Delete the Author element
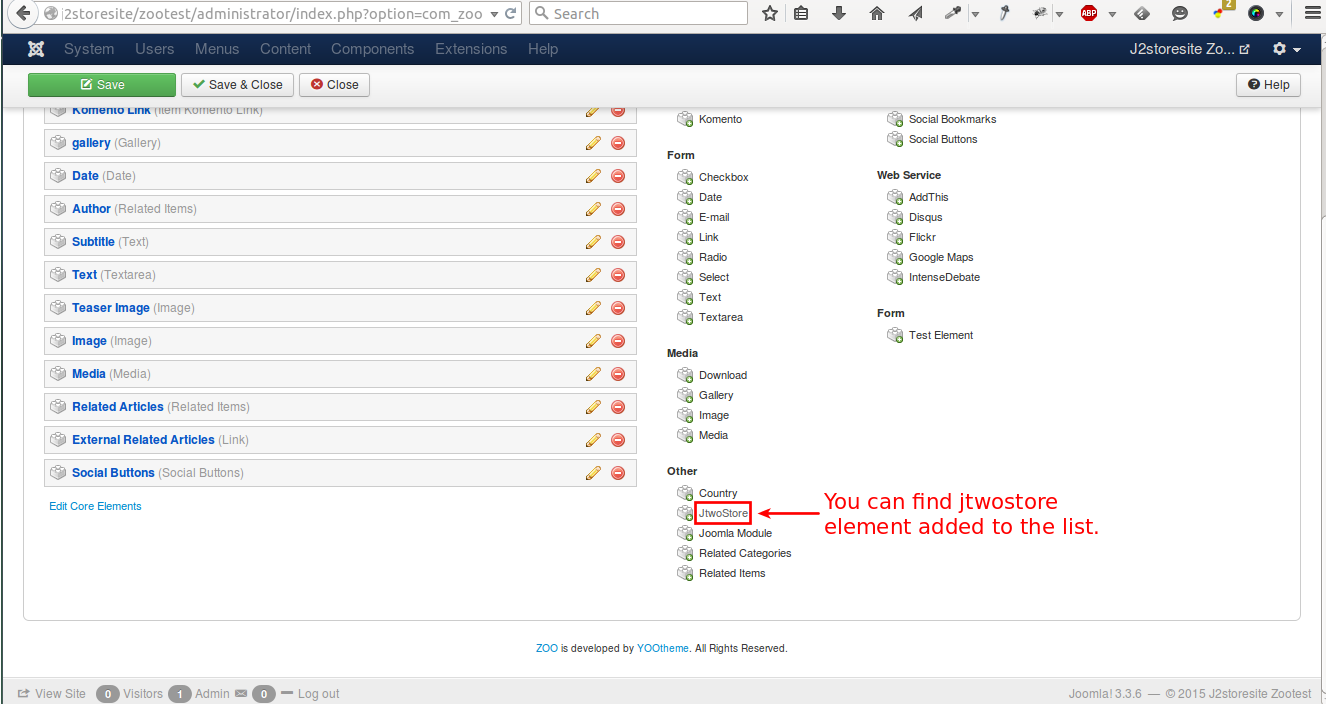Screen dimensions: 1326x705 [x=618, y=209]
